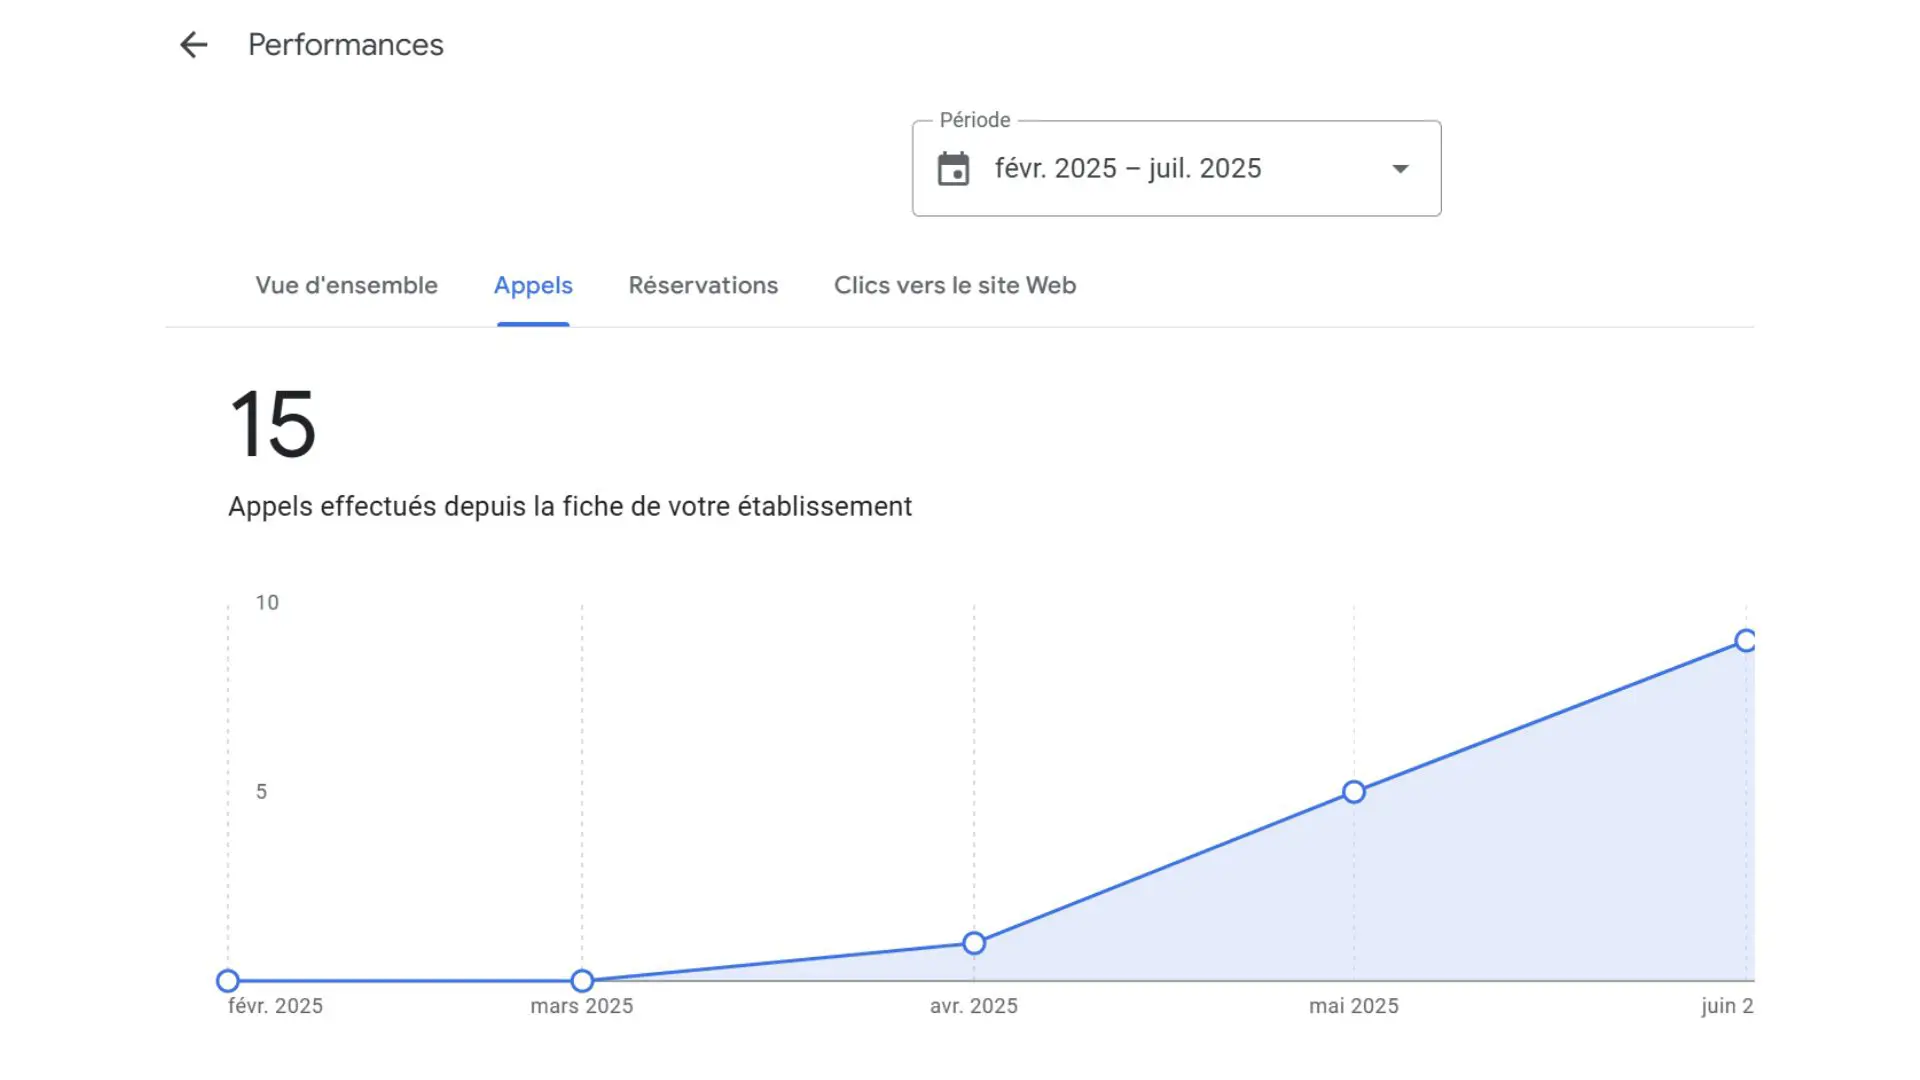The image size is (1920, 1080).
Task: Open the Période dropdown arrow
Action: pyautogui.click(x=1400, y=168)
